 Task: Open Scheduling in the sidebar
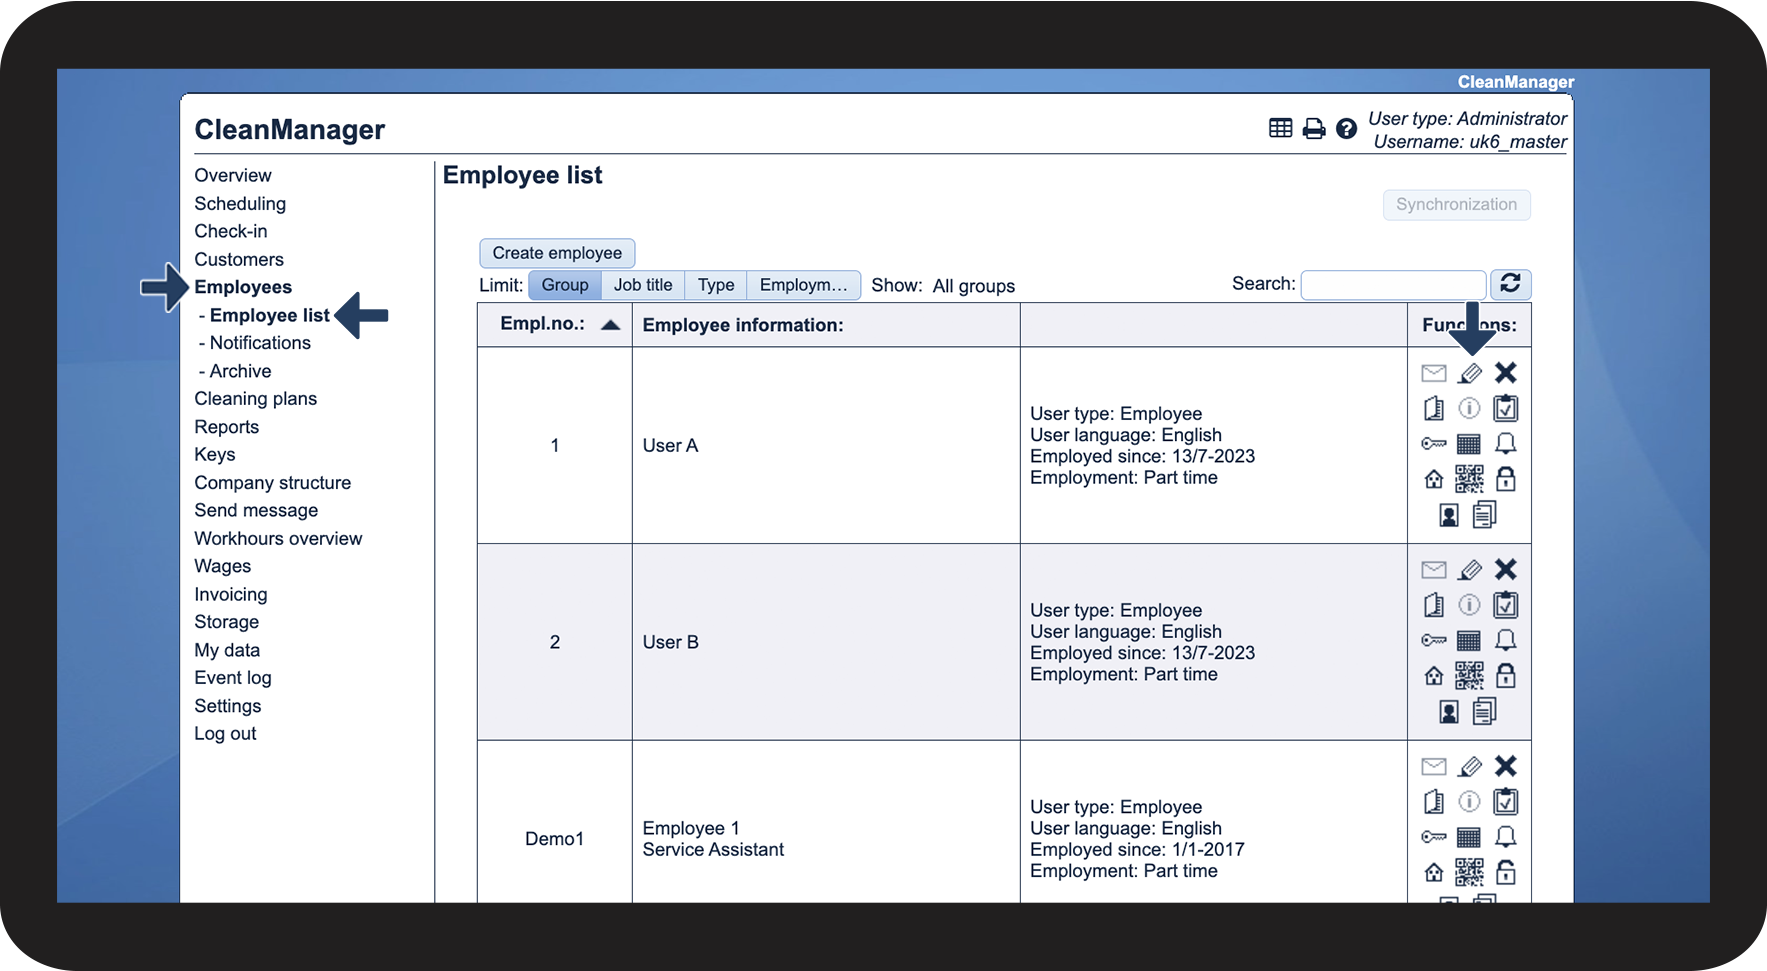(240, 203)
